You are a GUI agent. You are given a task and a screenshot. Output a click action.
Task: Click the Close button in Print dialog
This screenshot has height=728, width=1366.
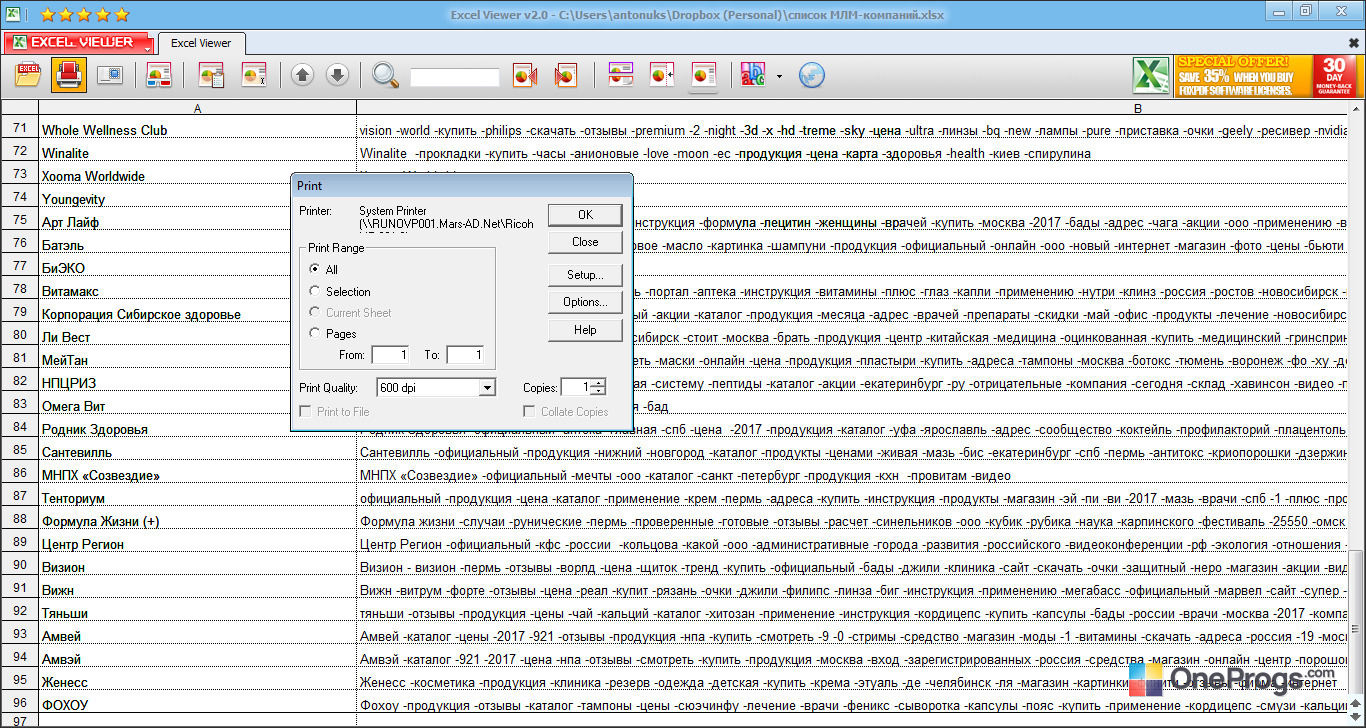[585, 242]
